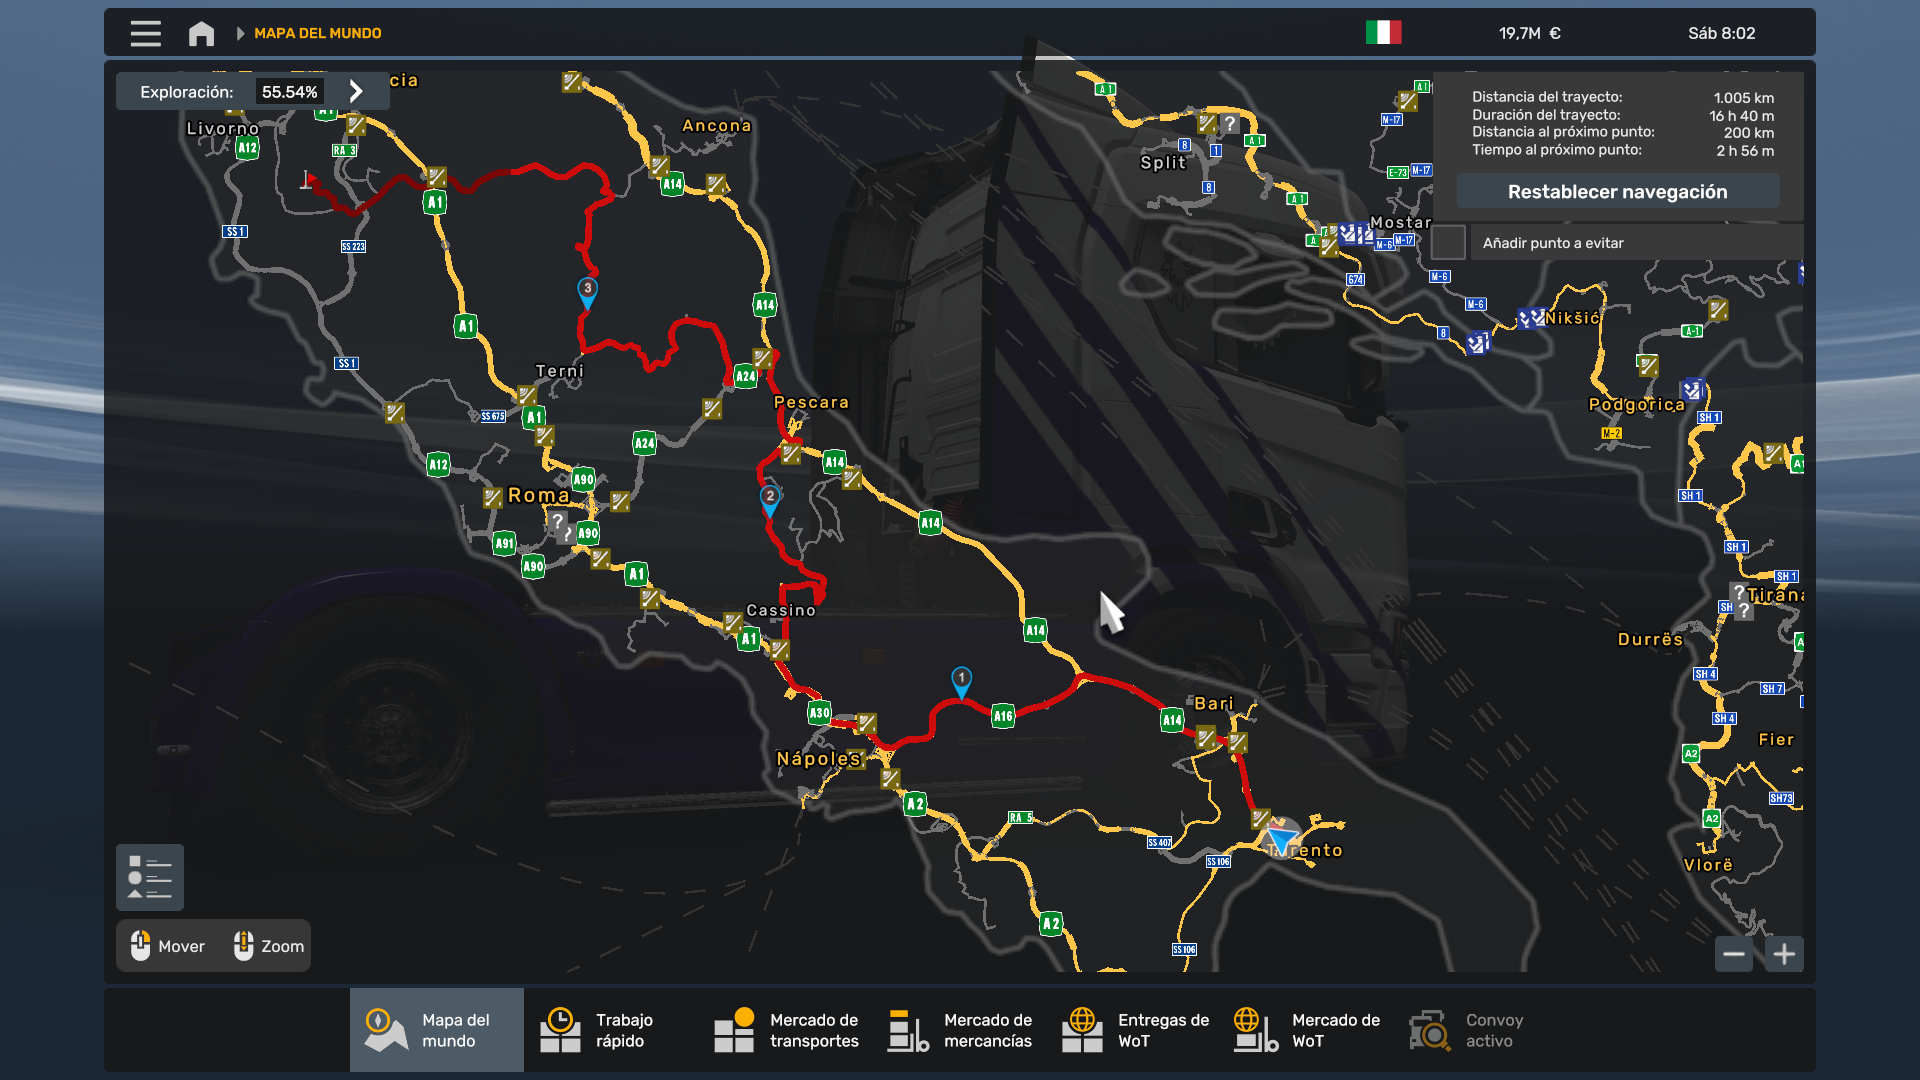
Task: Click the A12 highway sign near Livorno
Action: pyautogui.click(x=247, y=148)
